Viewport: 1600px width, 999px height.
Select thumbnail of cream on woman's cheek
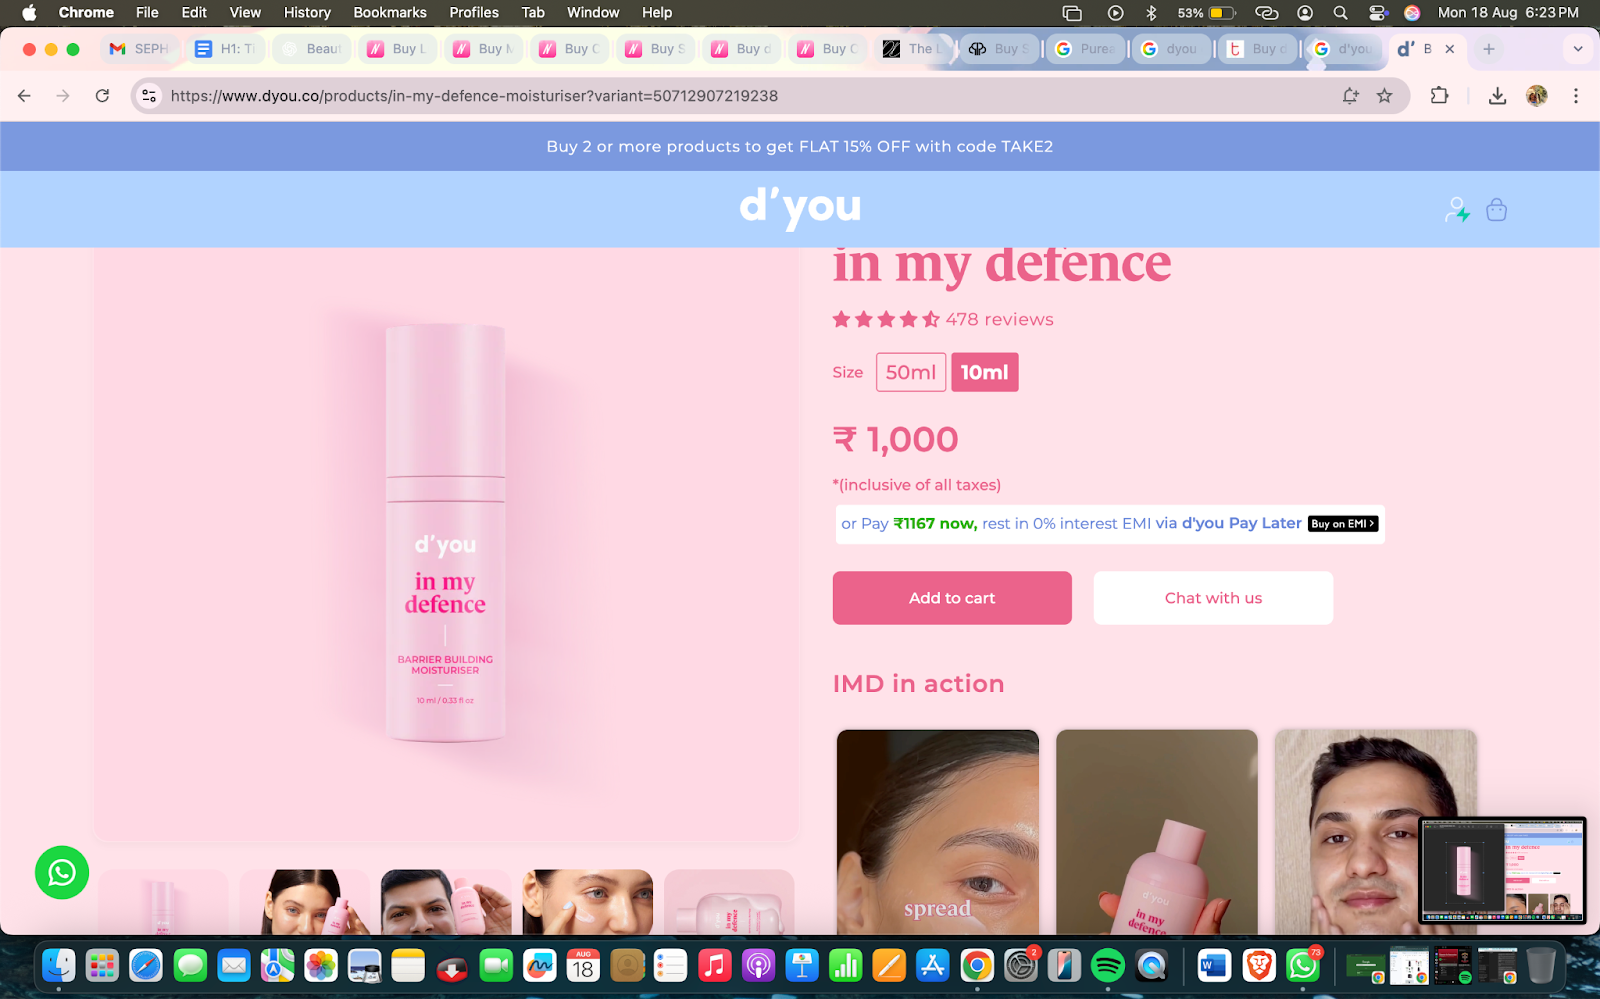tap(588, 902)
